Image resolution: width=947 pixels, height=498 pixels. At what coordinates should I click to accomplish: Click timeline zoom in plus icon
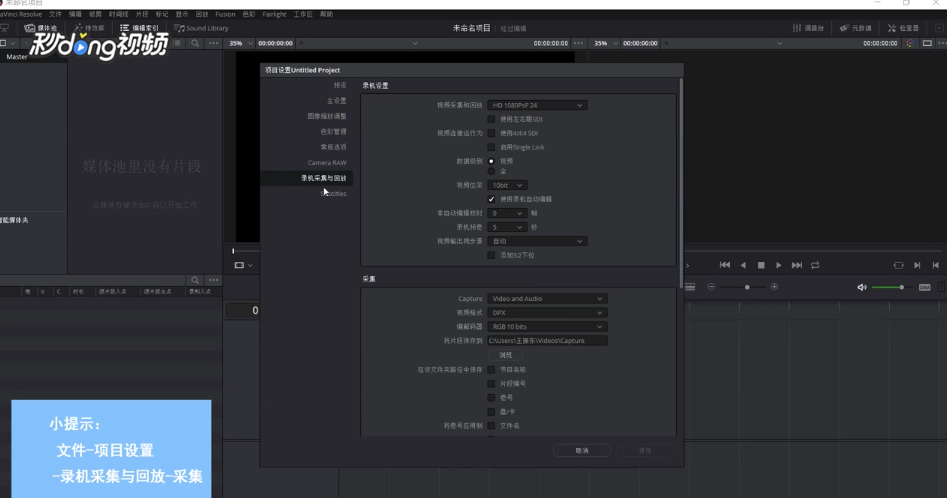[x=774, y=287]
